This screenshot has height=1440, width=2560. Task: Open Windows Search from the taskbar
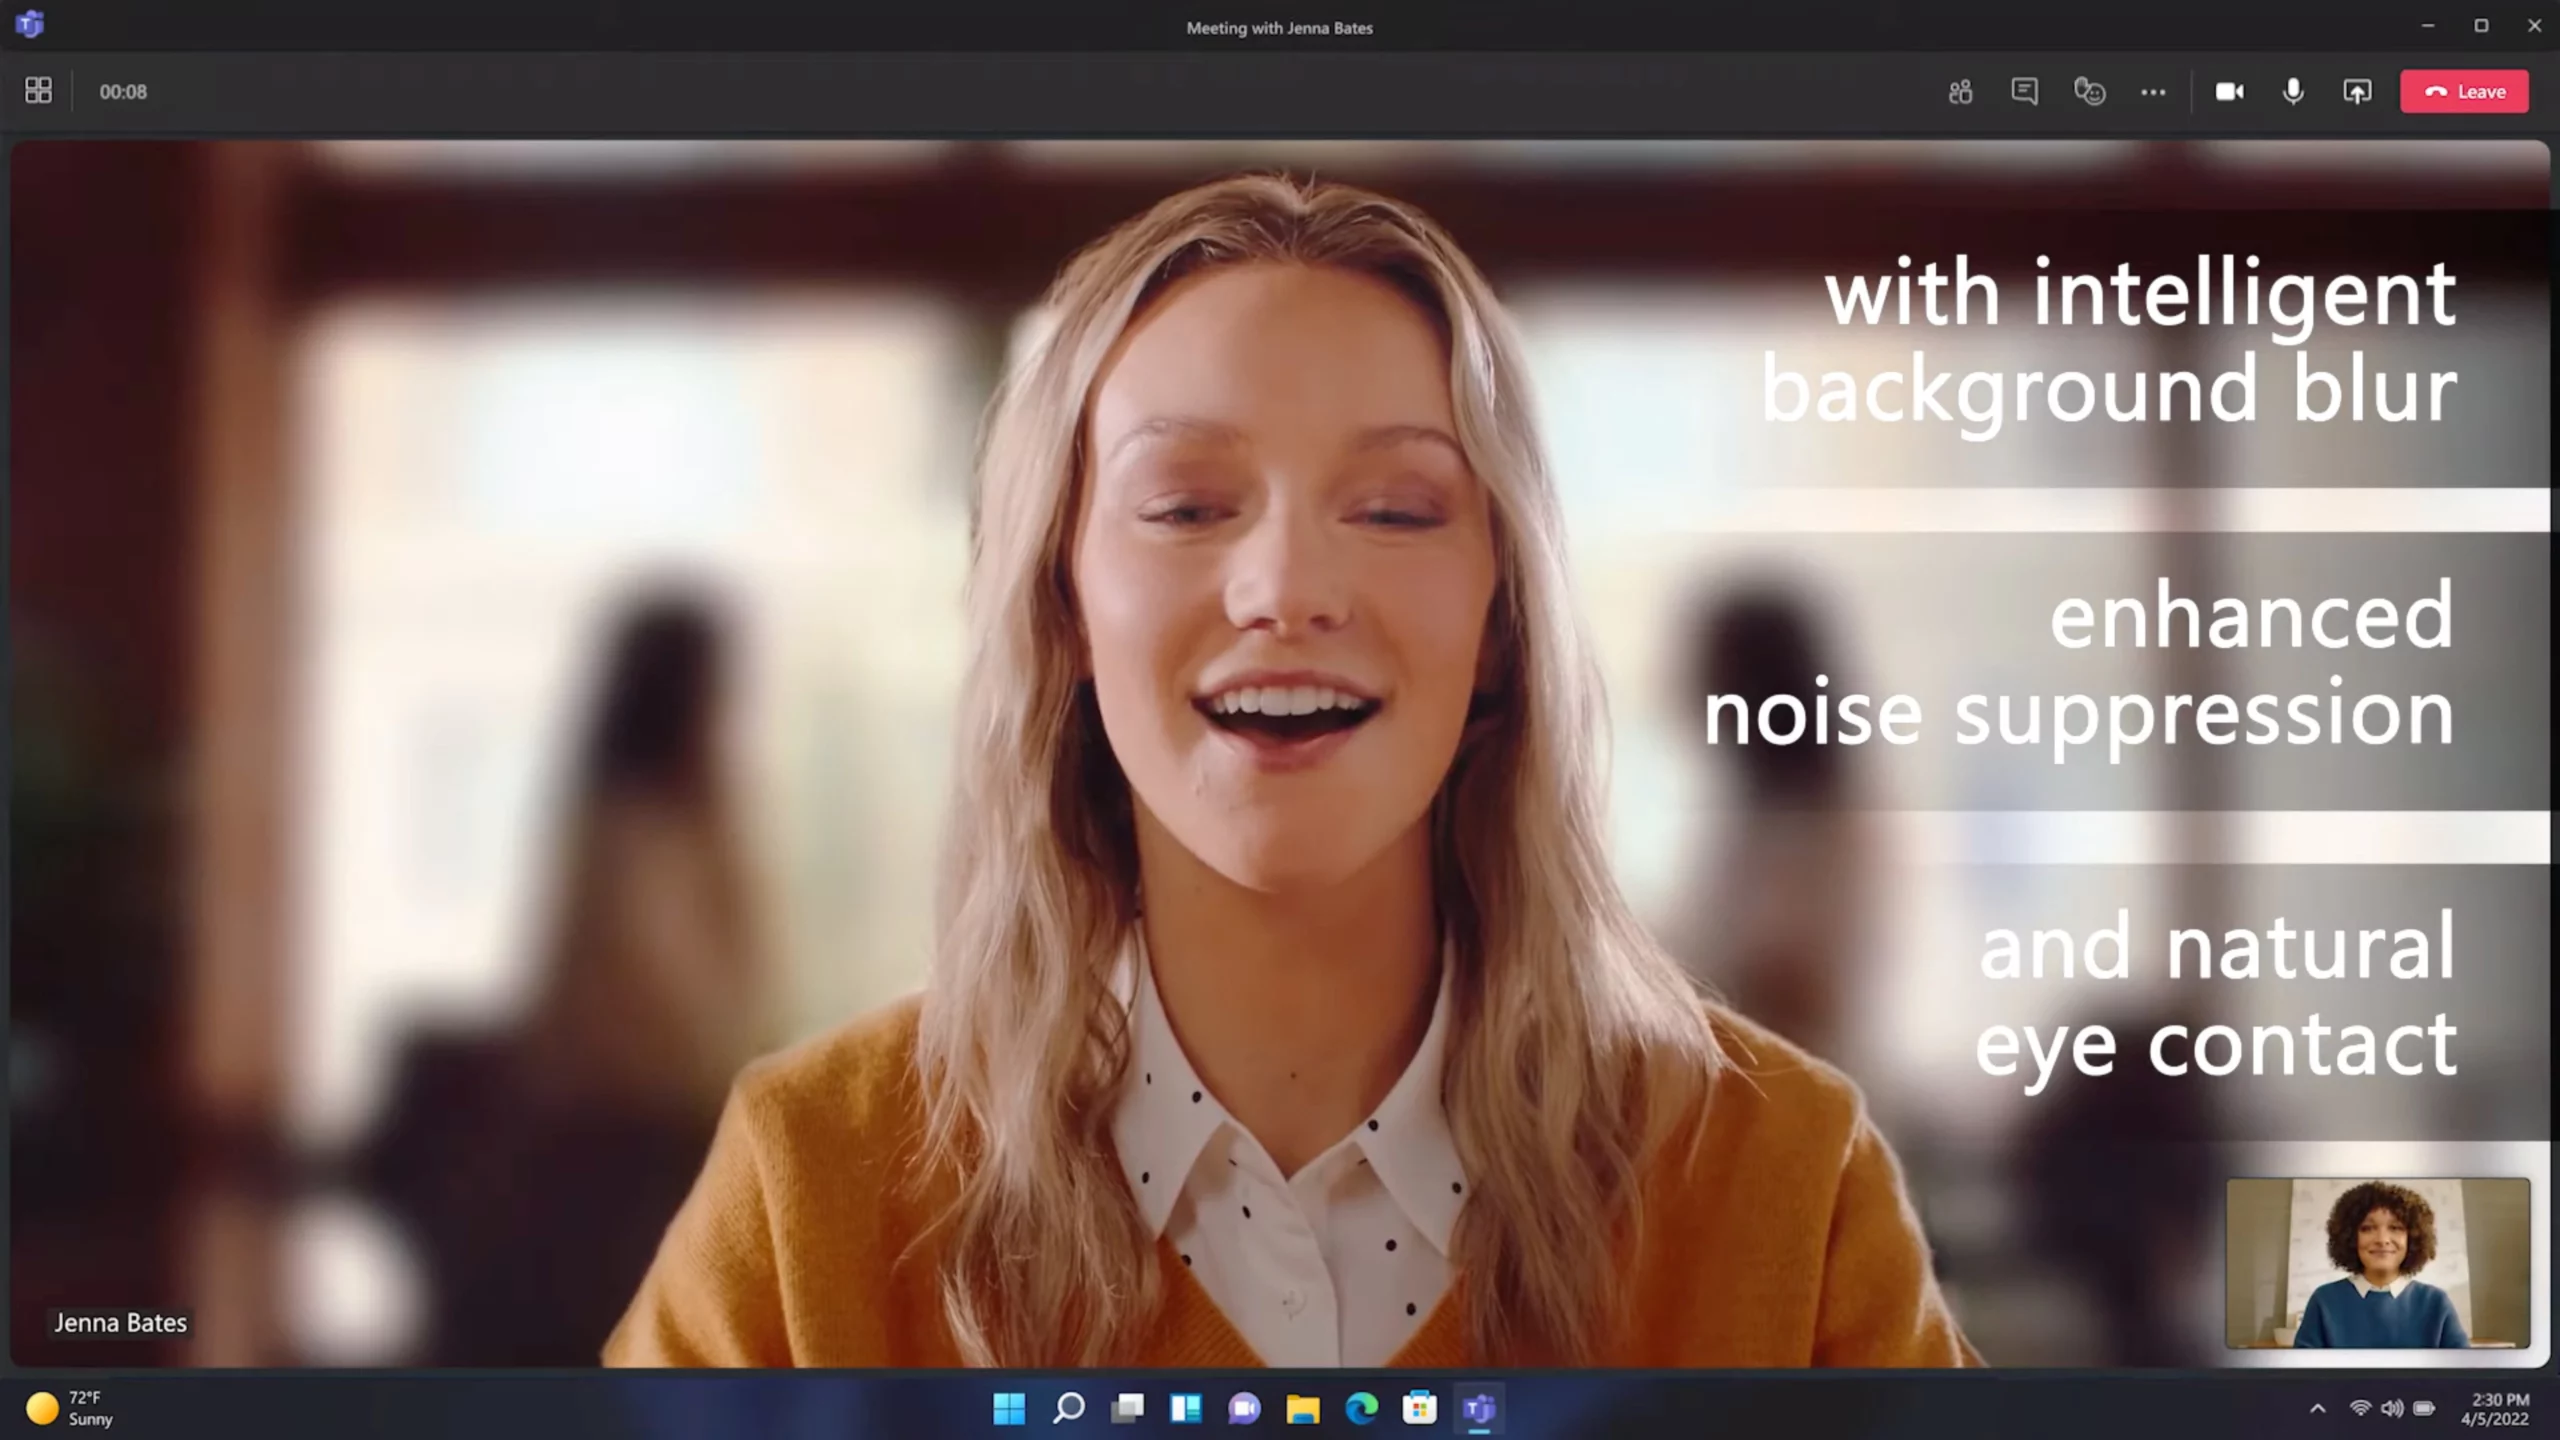1068,1410
